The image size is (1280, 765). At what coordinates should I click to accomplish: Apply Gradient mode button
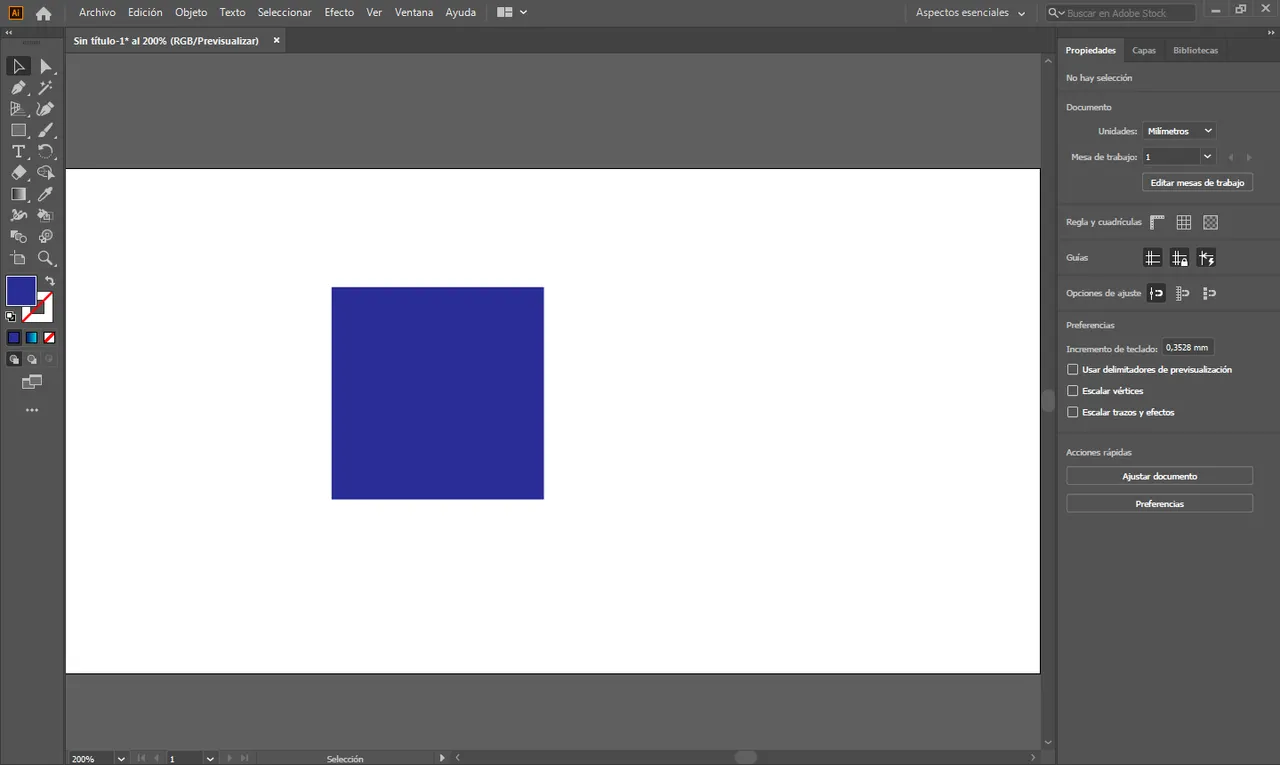pos(32,338)
